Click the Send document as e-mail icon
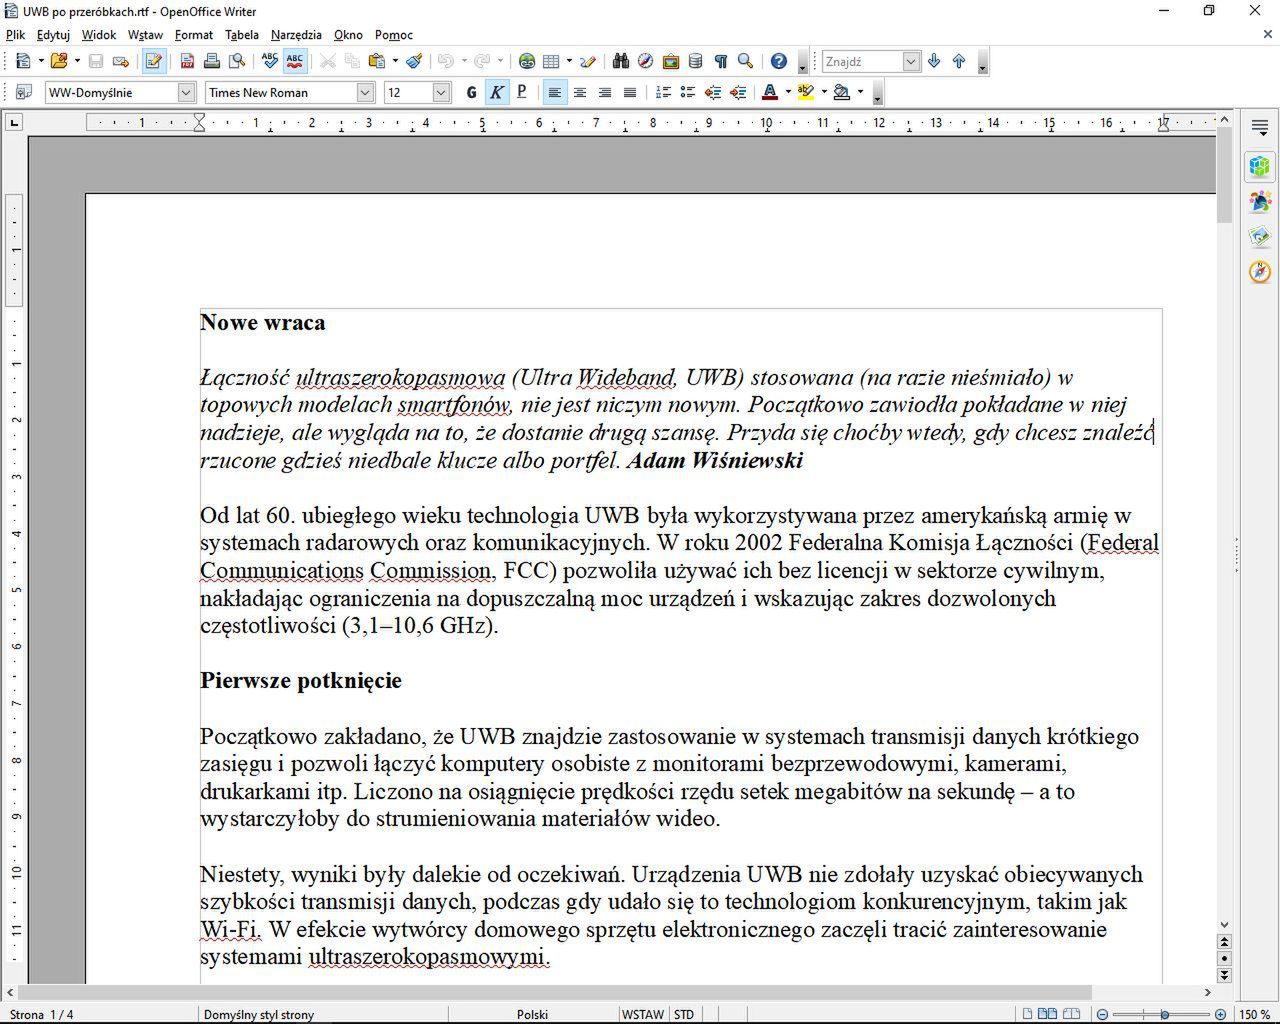 coord(121,61)
